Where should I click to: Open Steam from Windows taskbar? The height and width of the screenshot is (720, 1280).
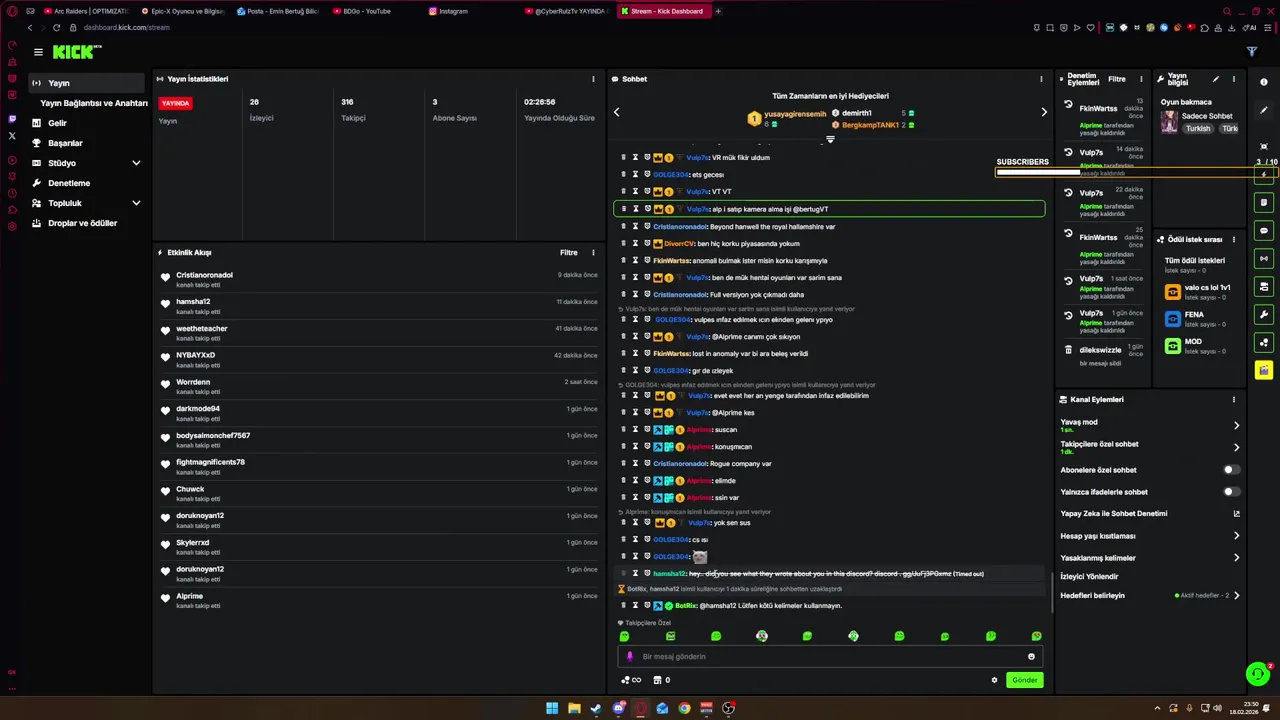pos(596,708)
